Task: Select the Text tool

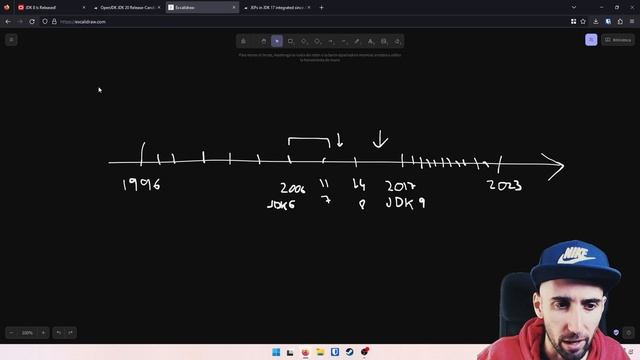Action: pos(371,41)
